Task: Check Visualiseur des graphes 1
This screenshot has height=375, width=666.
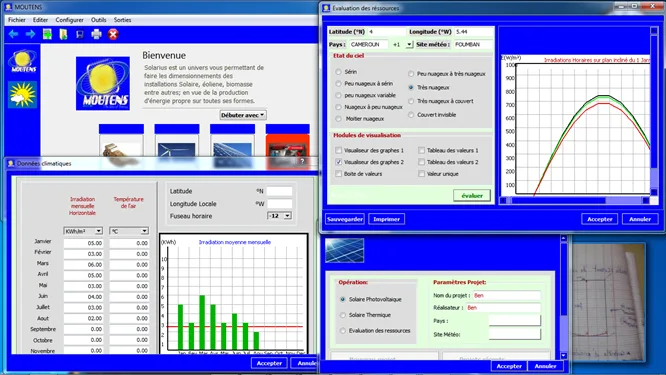Action: click(x=339, y=150)
